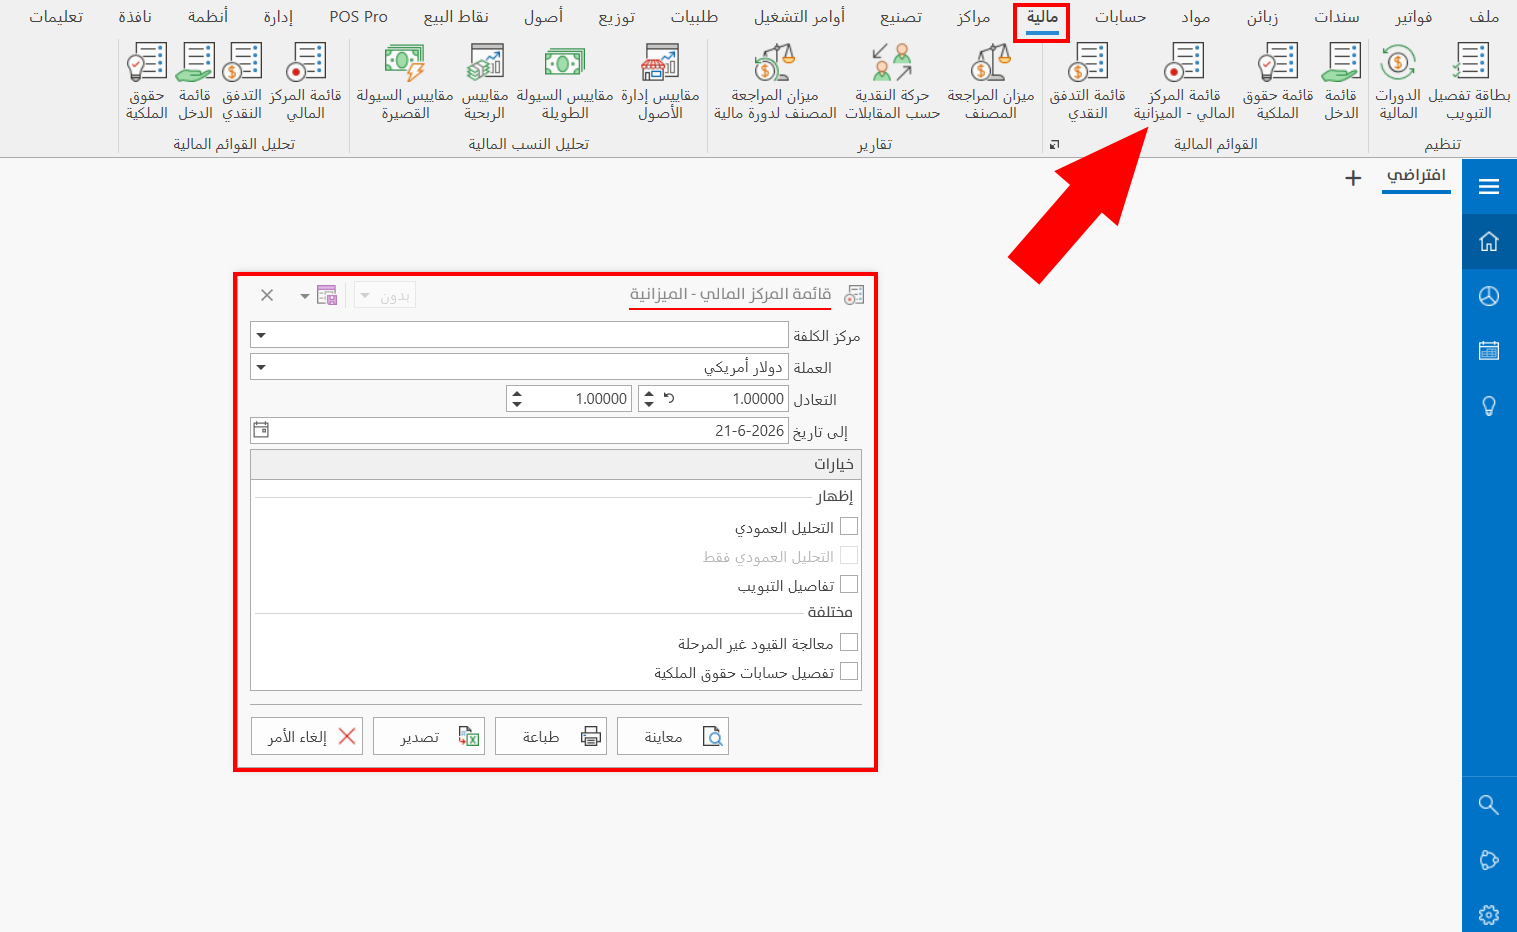Image resolution: width=1517 pixels, height=932 pixels.
Task: Open مقاييس السيولة الطويلة analysis
Action: point(565,82)
